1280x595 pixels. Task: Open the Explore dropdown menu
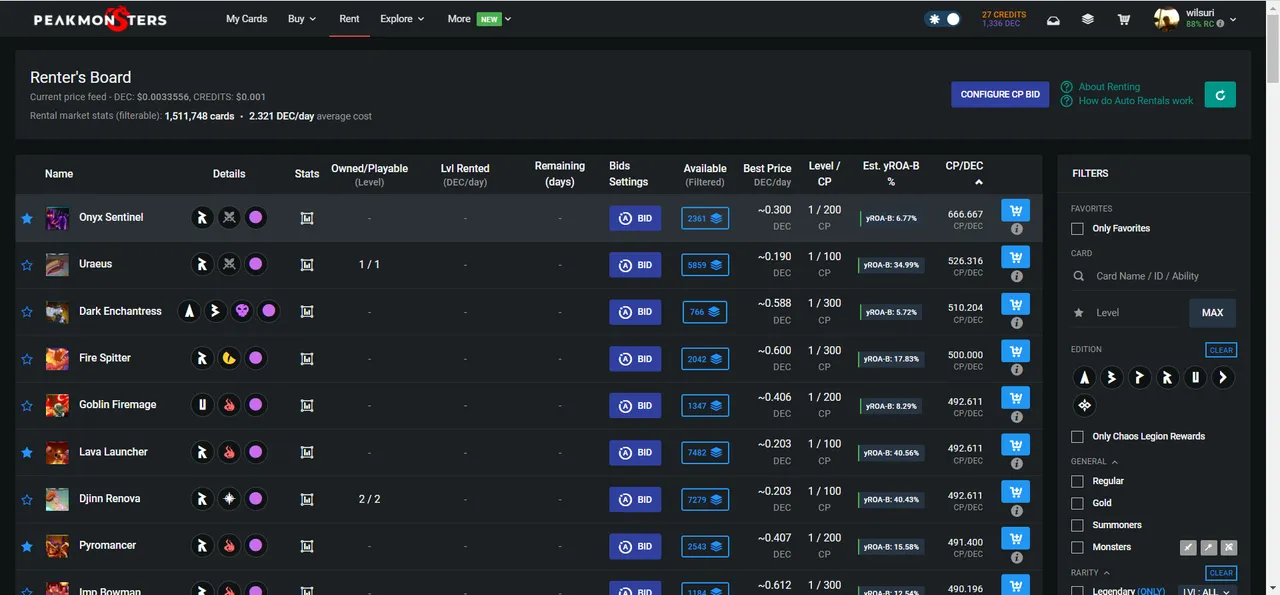[x=402, y=19]
